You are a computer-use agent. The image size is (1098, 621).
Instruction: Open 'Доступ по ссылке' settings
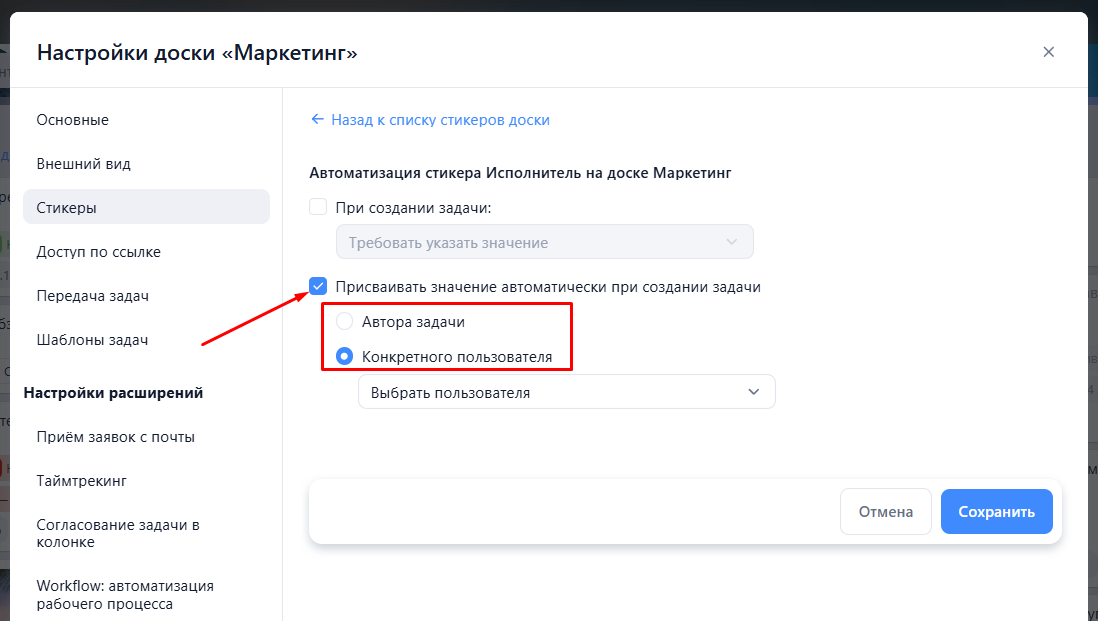tap(146, 252)
